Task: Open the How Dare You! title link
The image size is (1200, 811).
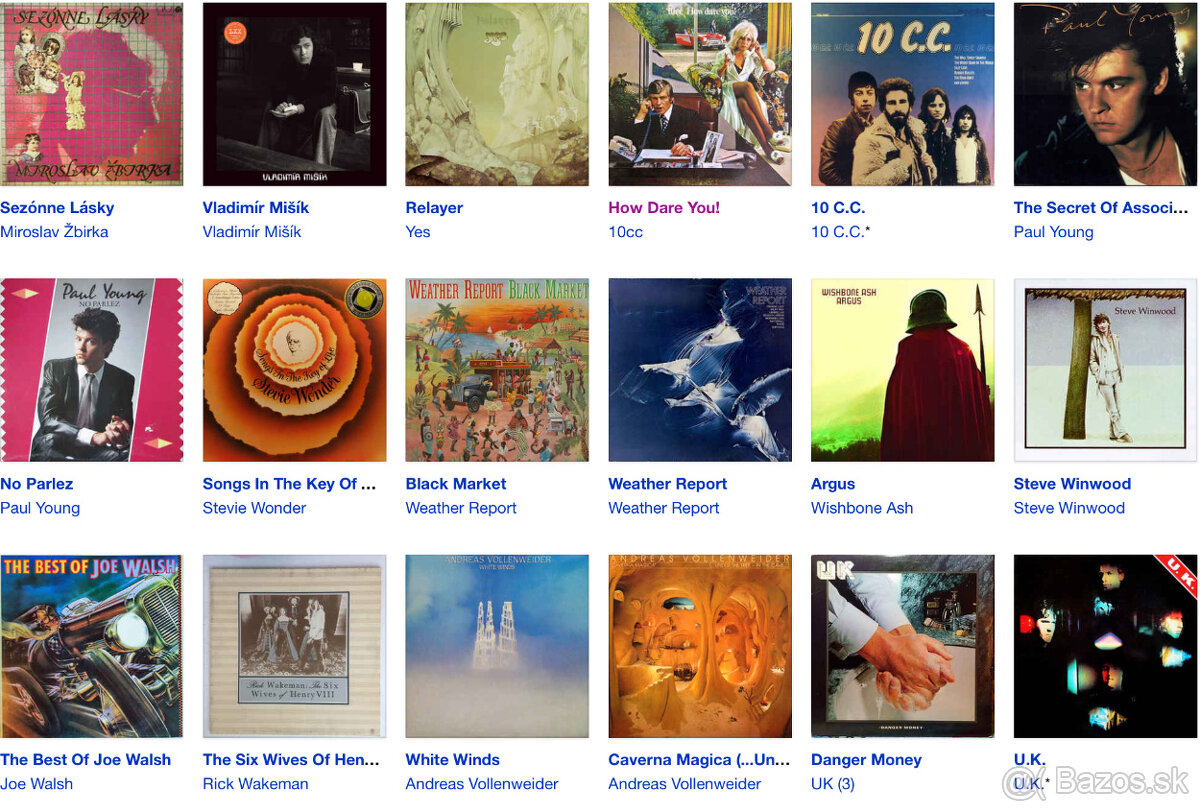Action: (x=664, y=208)
